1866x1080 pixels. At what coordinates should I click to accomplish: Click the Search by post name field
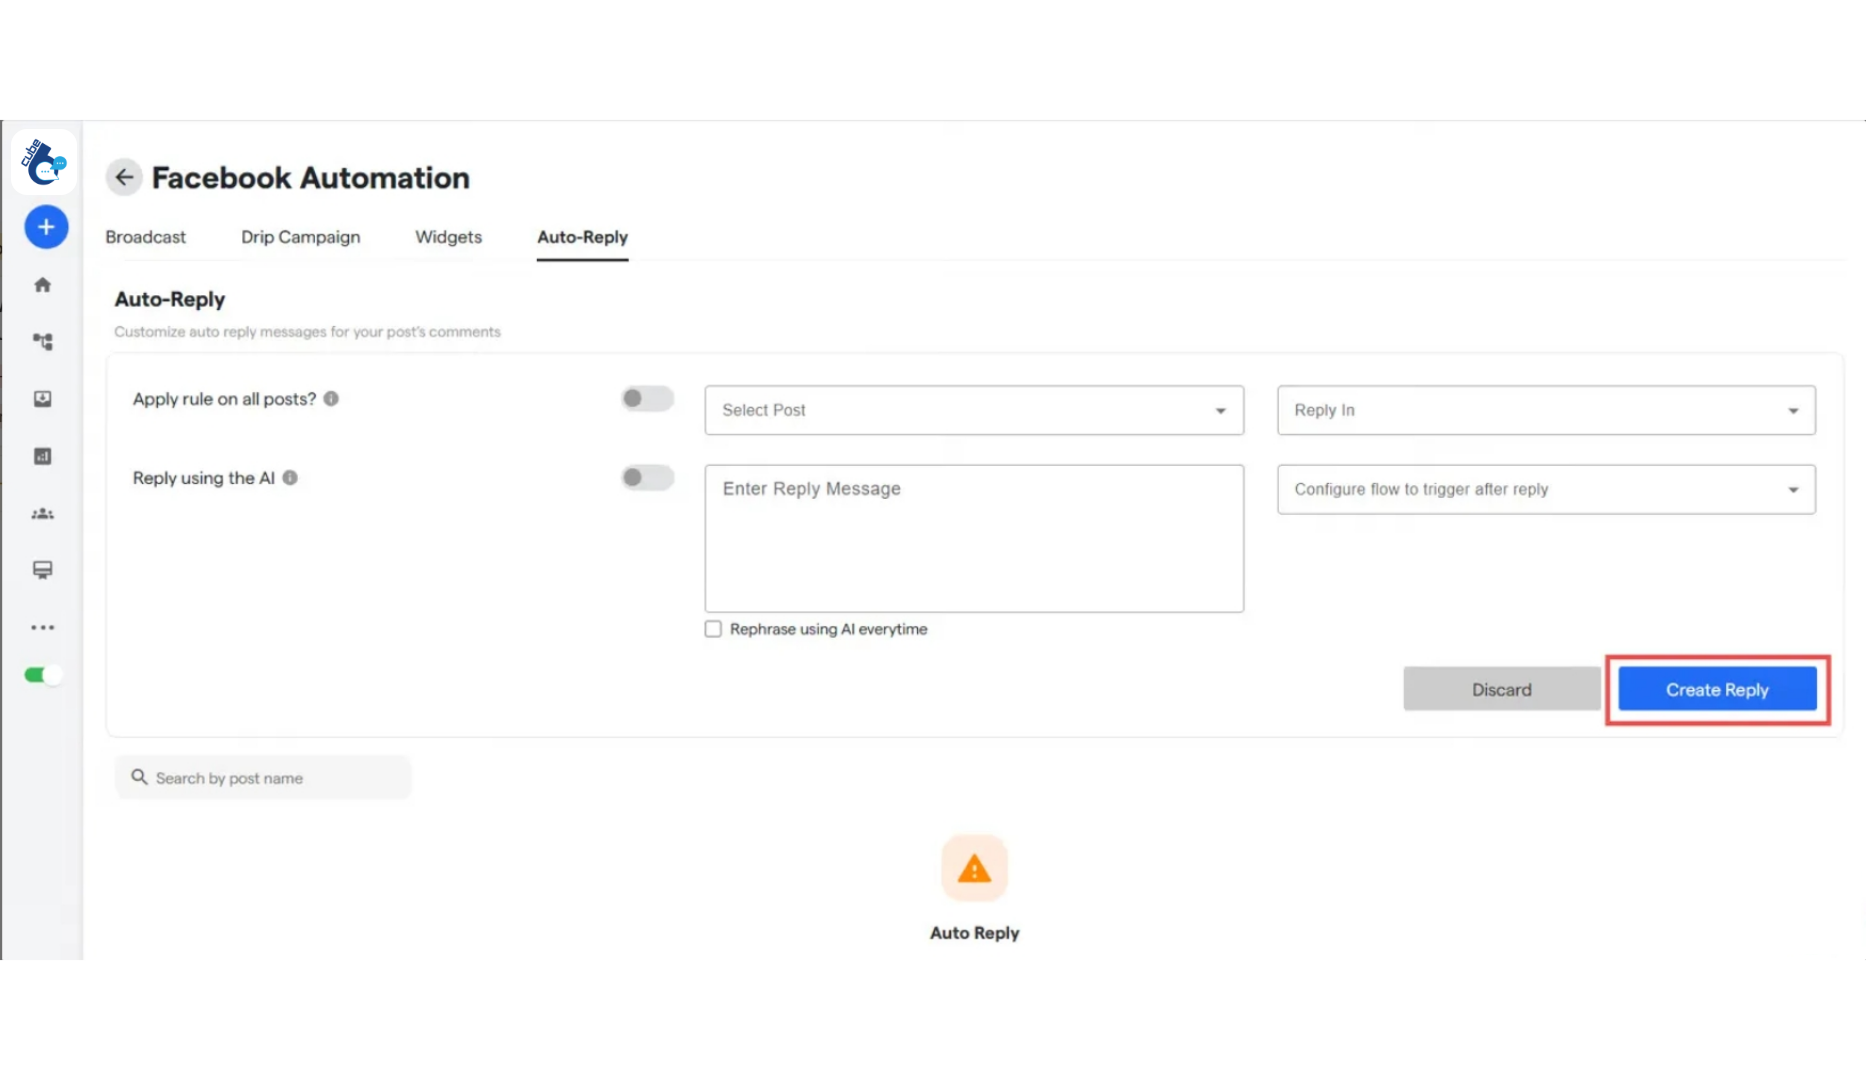[x=263, y=777]
